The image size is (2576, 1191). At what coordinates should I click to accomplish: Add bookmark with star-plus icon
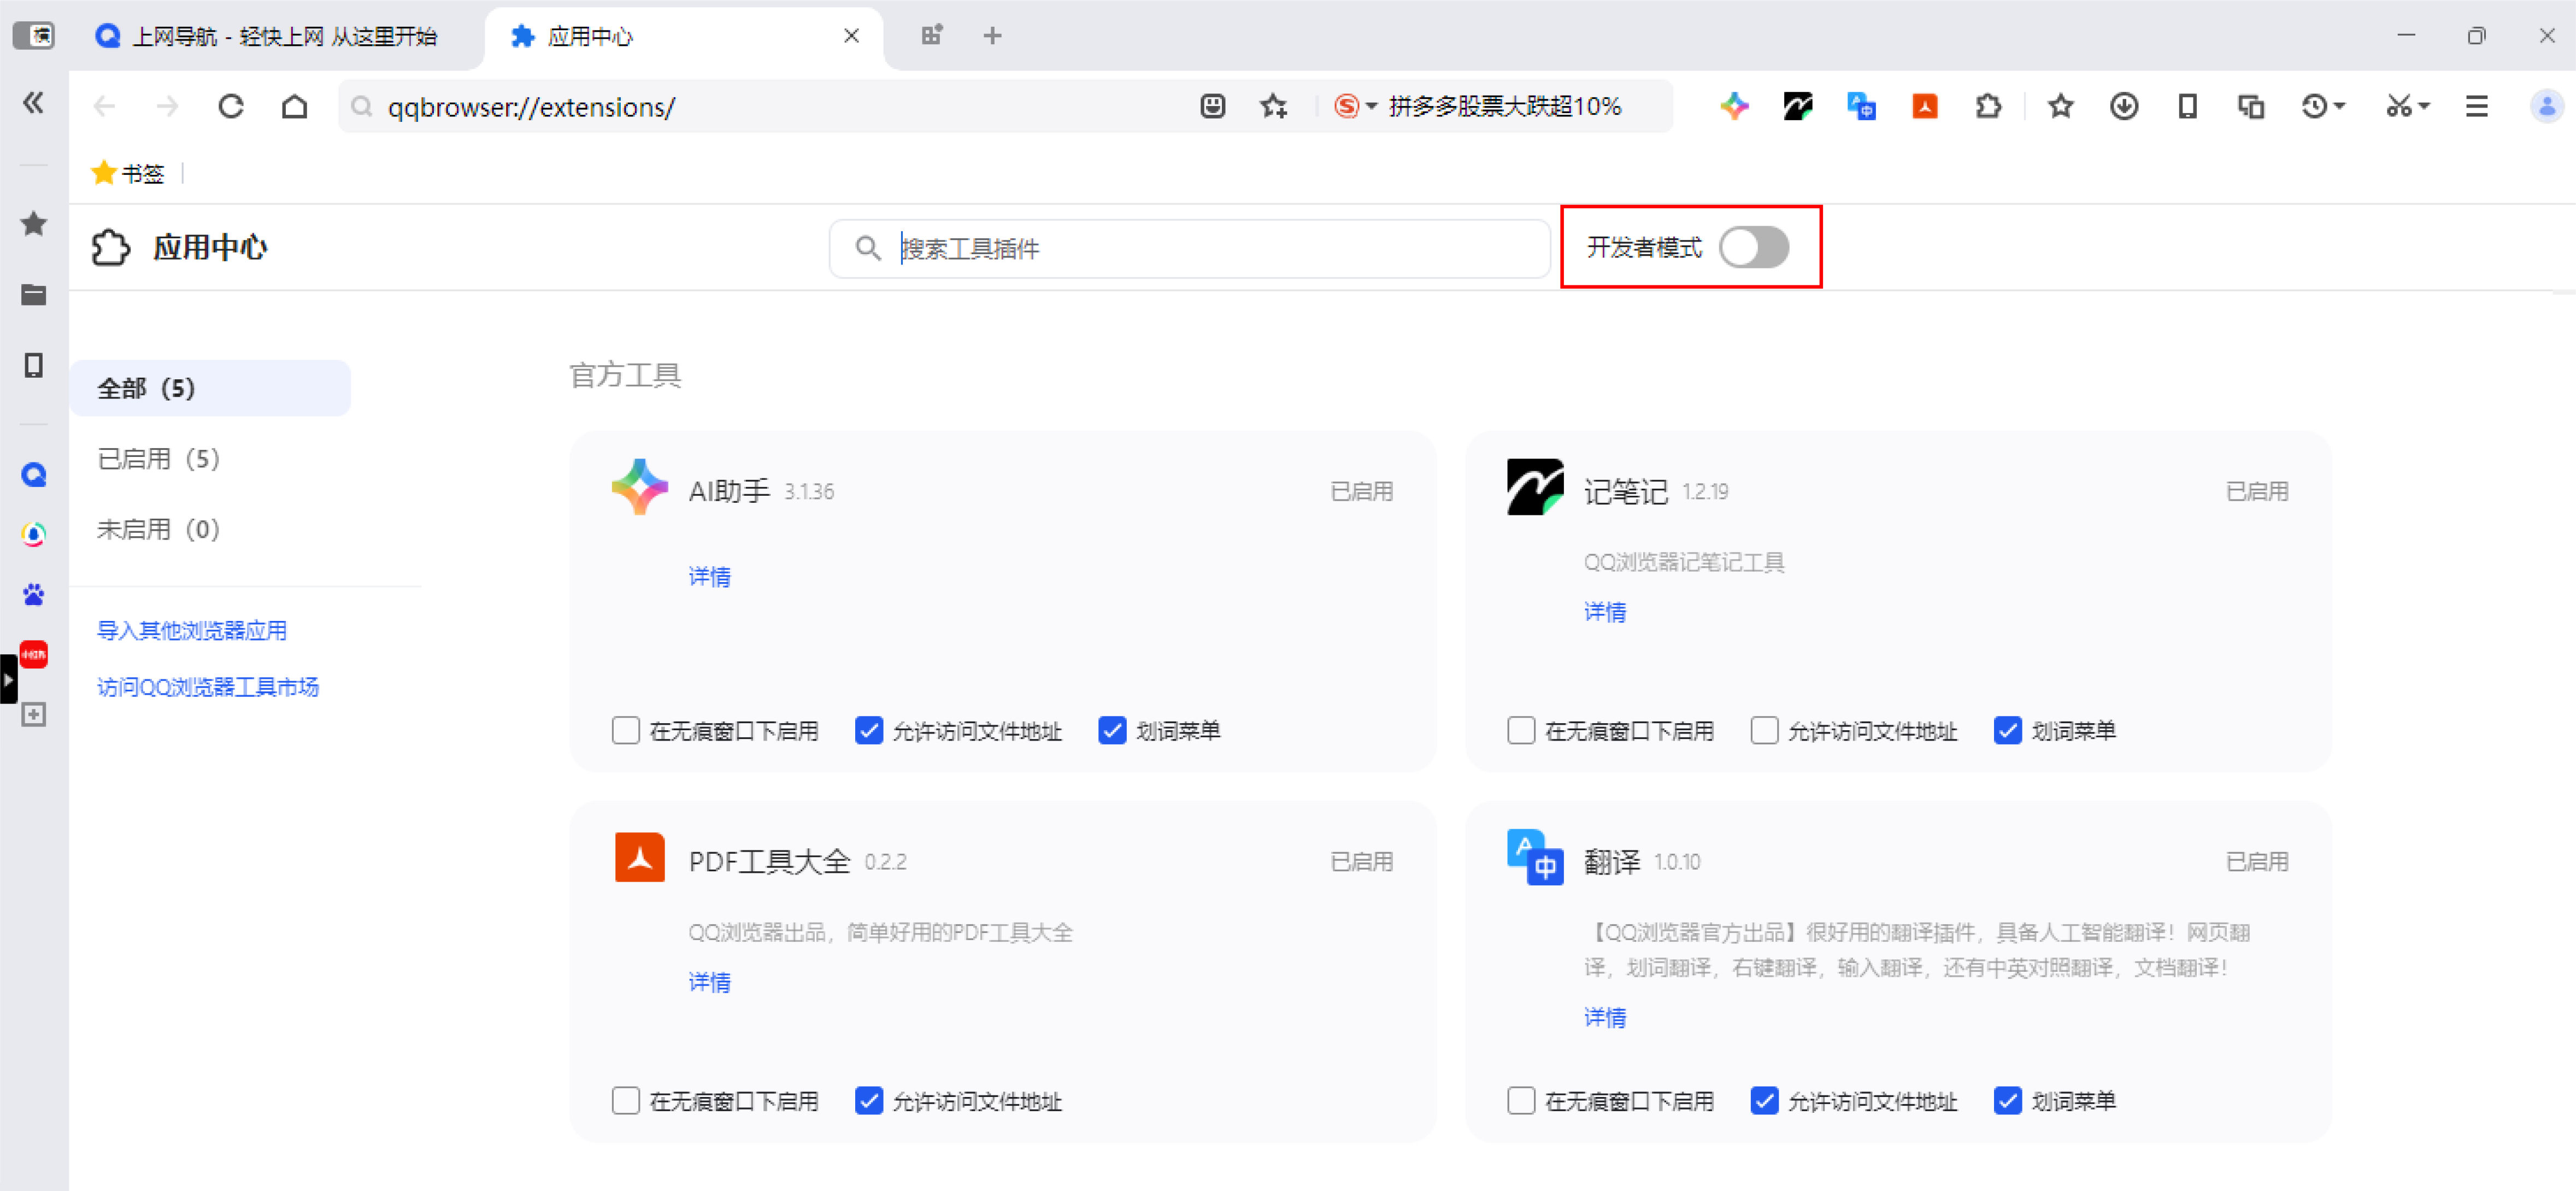pos(1274,106)
